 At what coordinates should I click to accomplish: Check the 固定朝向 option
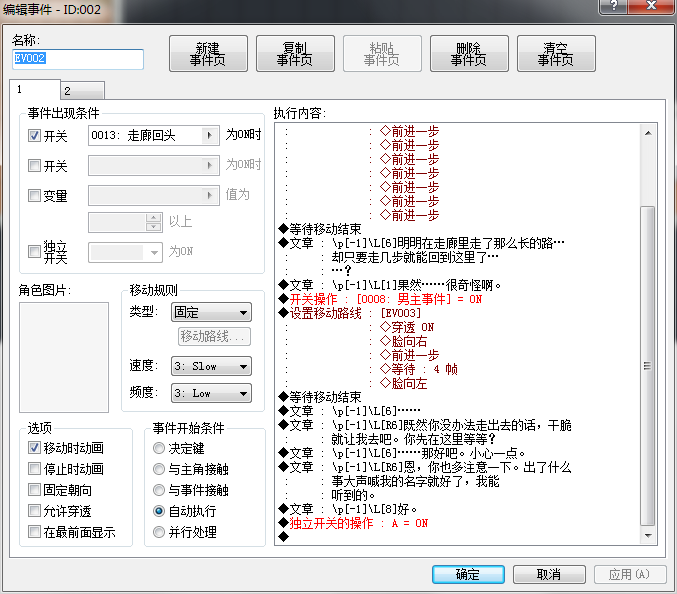(x=34, y=490)
